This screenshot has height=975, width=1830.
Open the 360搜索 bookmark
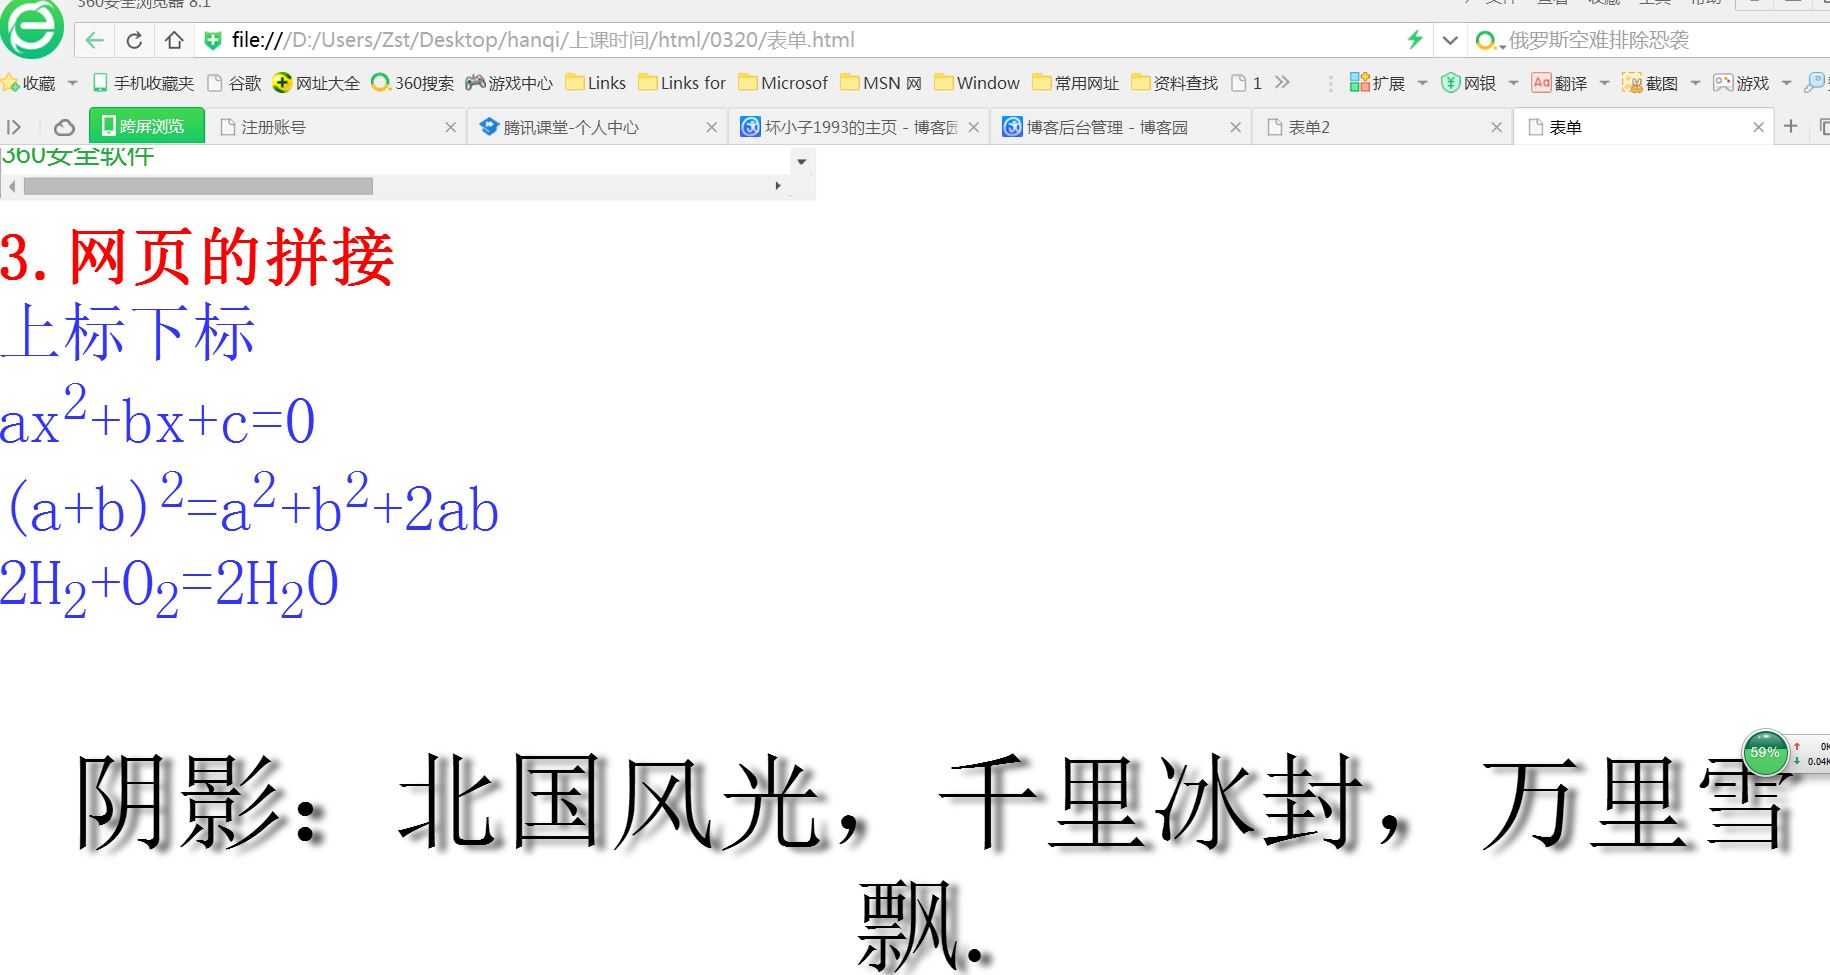[x=412, y=83]
